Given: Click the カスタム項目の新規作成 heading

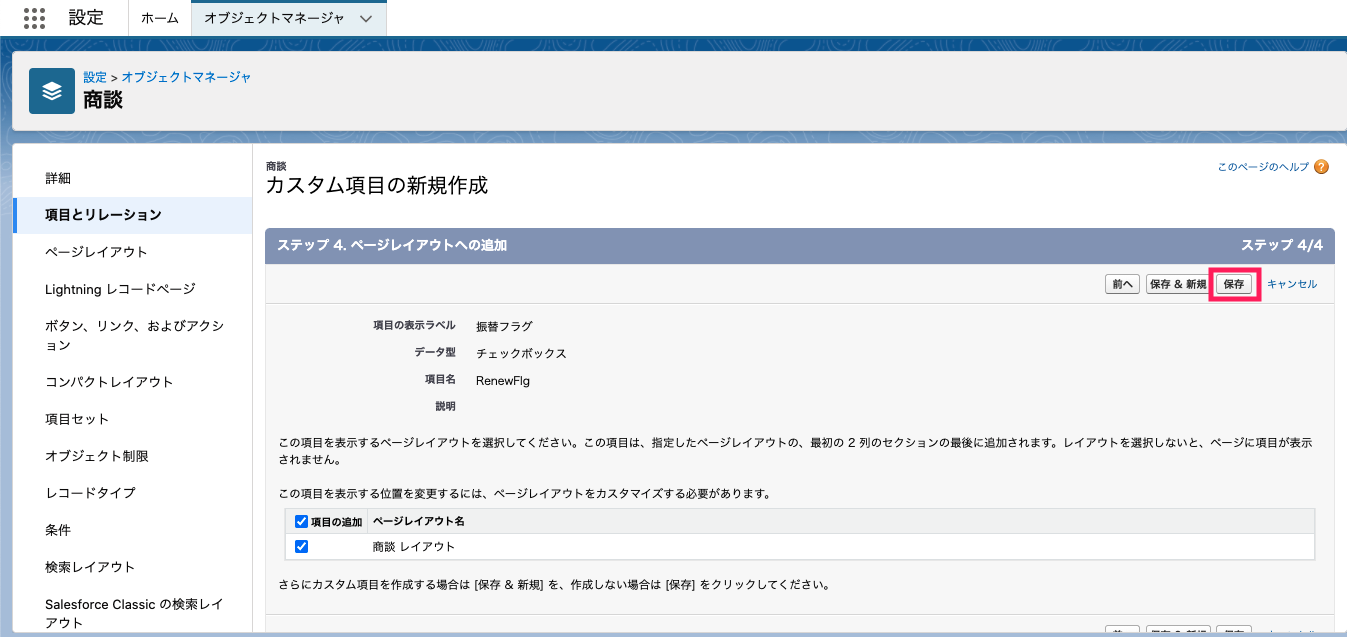Looking at the screenshot, I should click(x=377, y=186).
